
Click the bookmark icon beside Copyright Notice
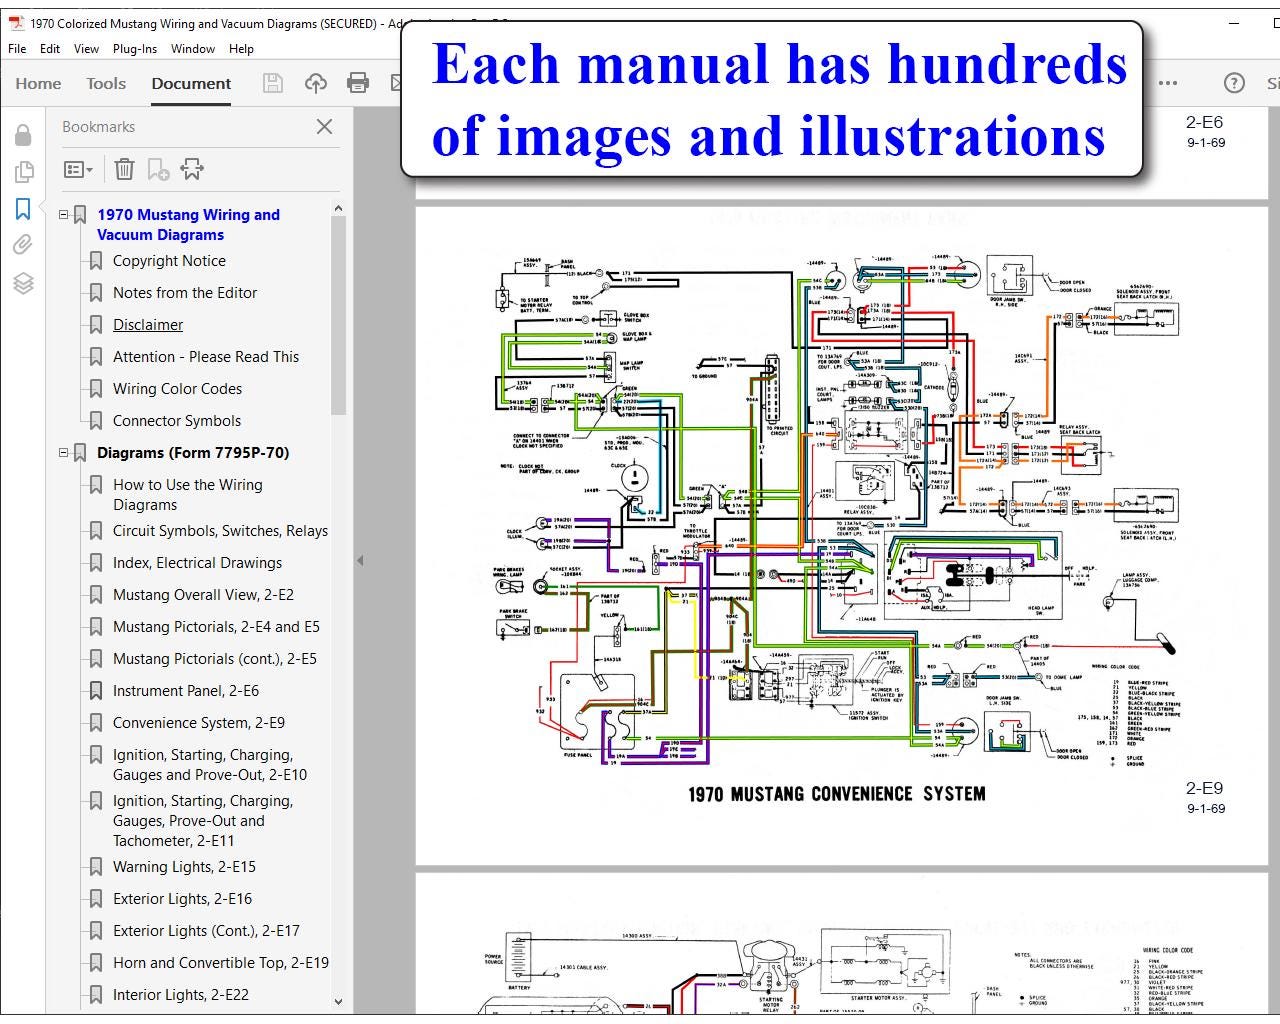pos(96,261)
